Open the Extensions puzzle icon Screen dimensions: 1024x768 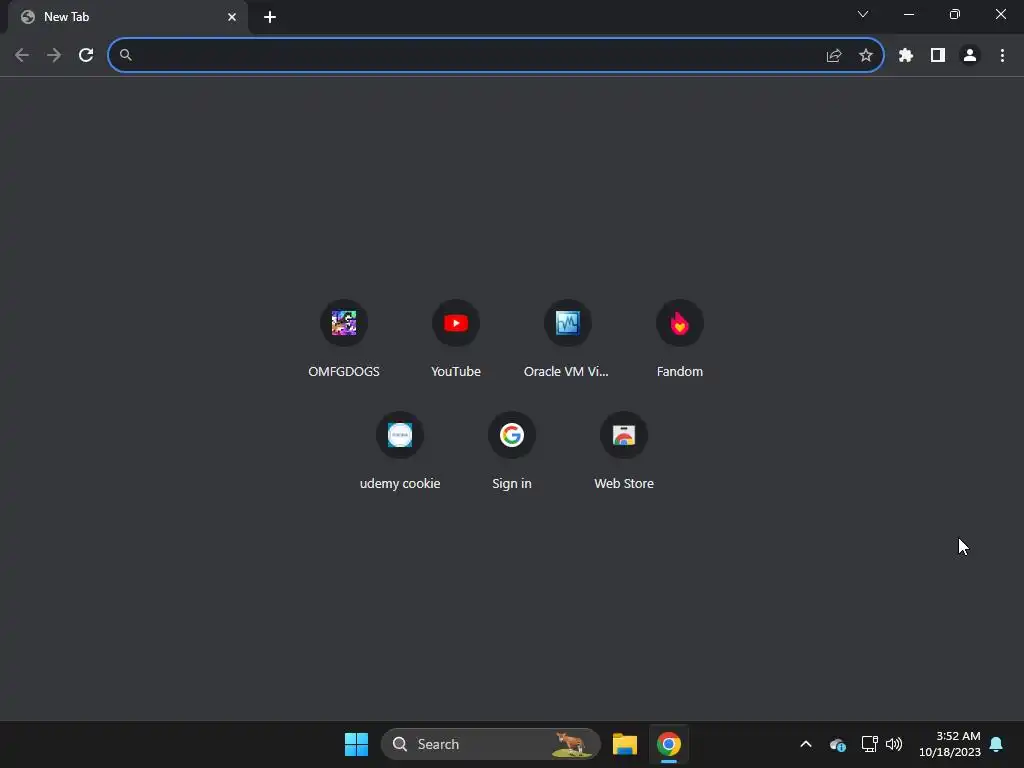[x=906, y=56]
